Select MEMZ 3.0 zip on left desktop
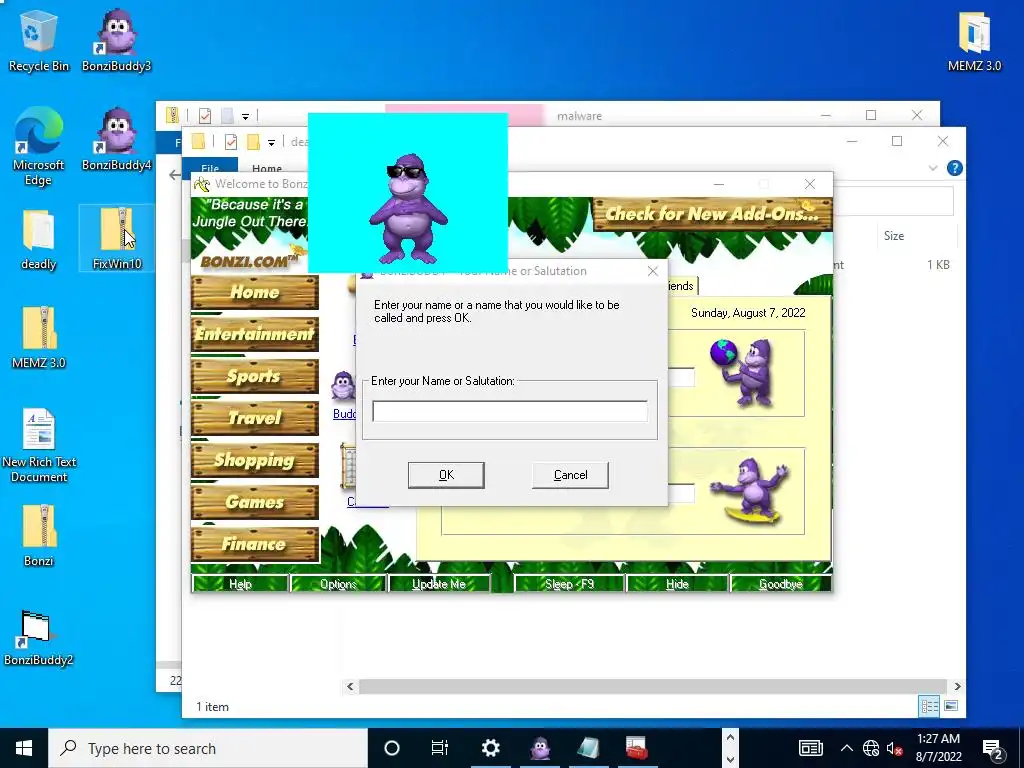Image resolution: width=1024 pixels, height=768 pixels. pos(38,337)
